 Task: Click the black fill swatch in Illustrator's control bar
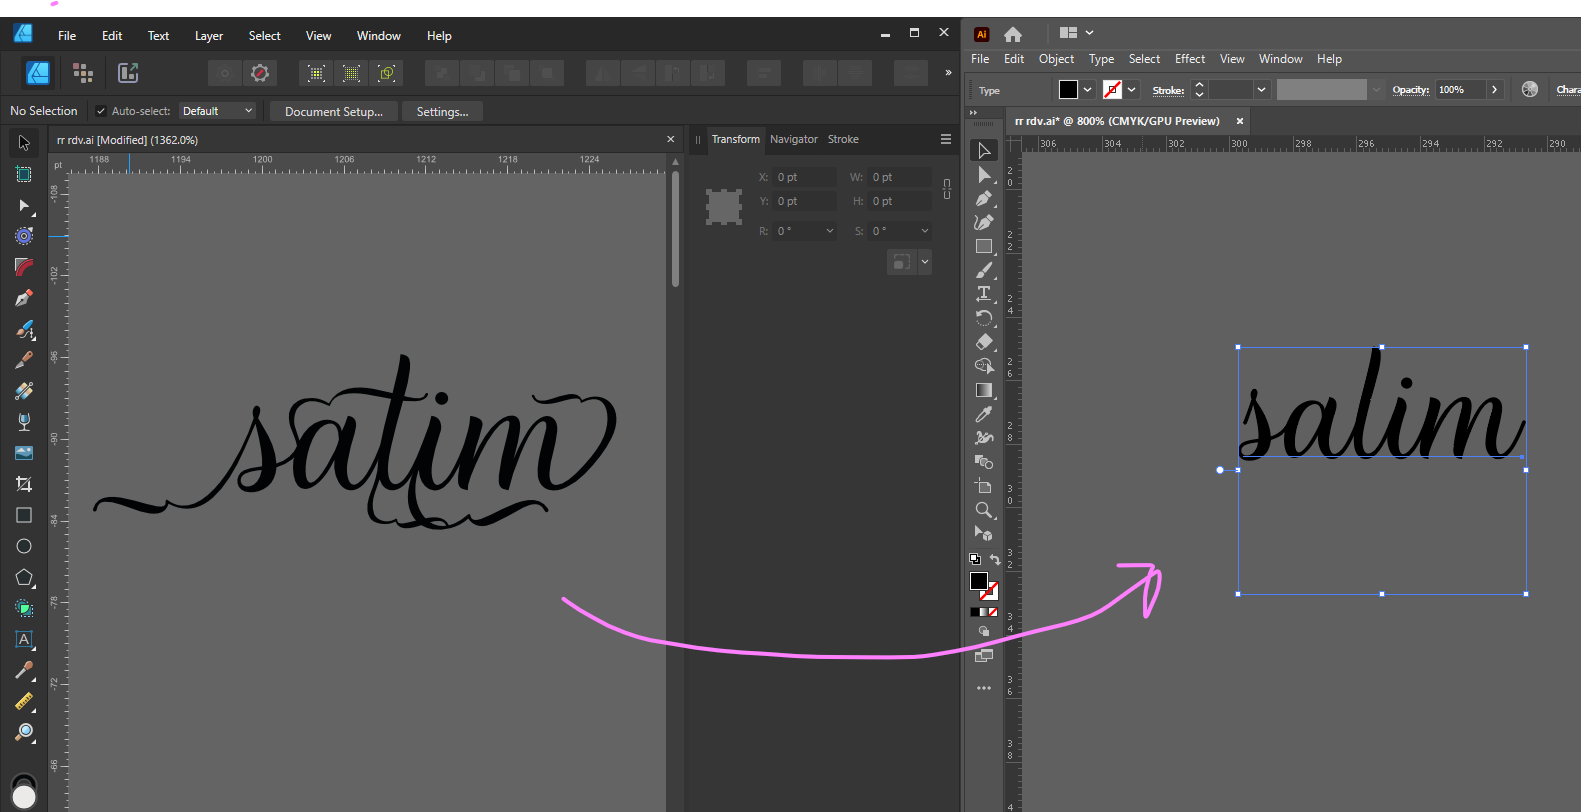point(1068,90)
